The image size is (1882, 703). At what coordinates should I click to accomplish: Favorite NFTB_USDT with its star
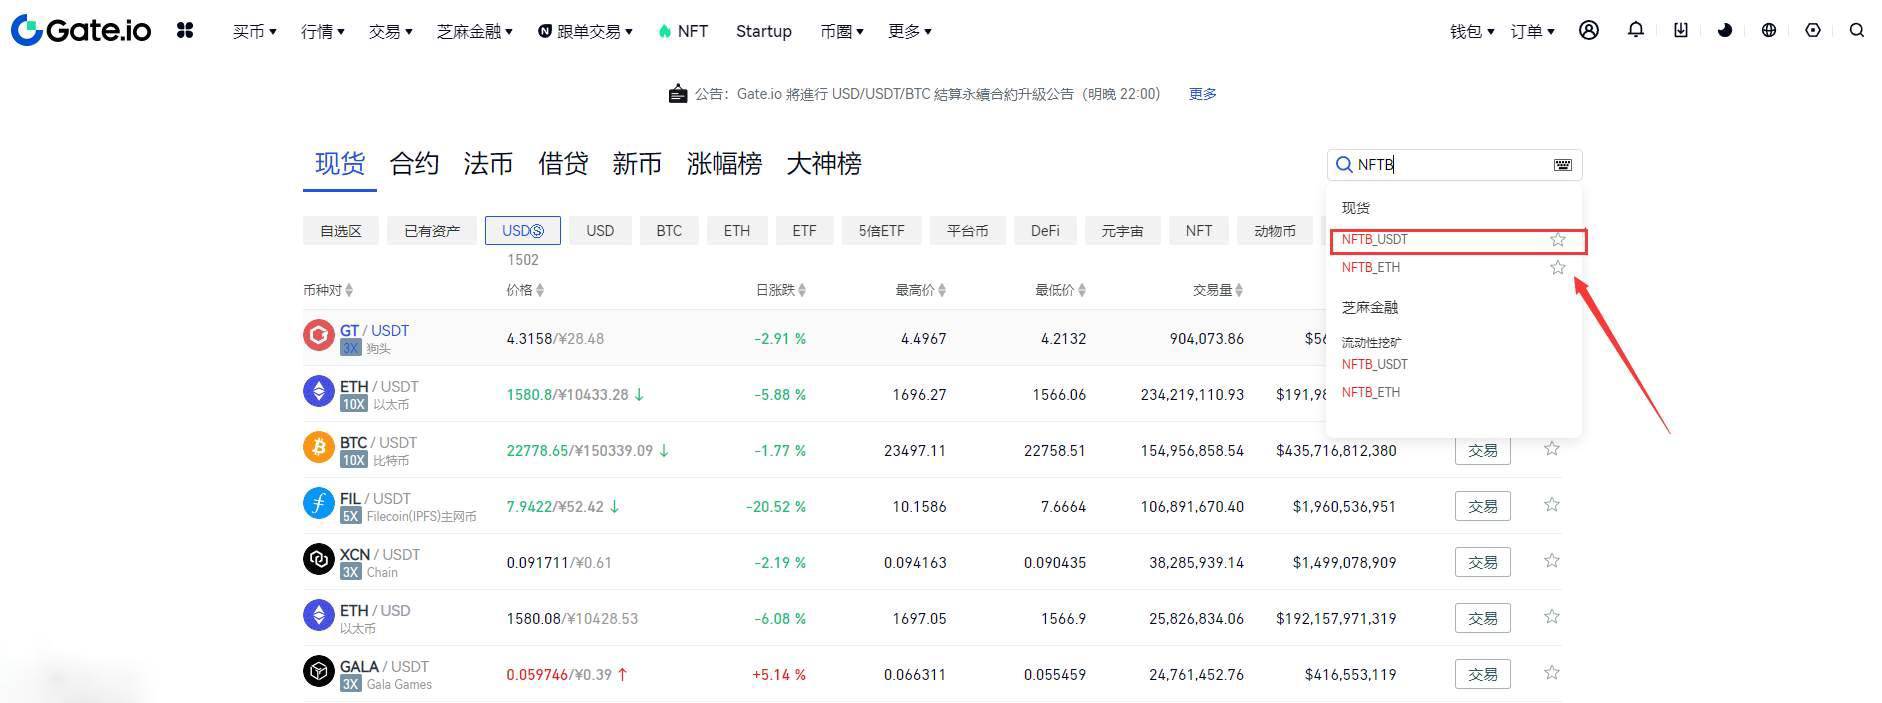[1557, 239]
